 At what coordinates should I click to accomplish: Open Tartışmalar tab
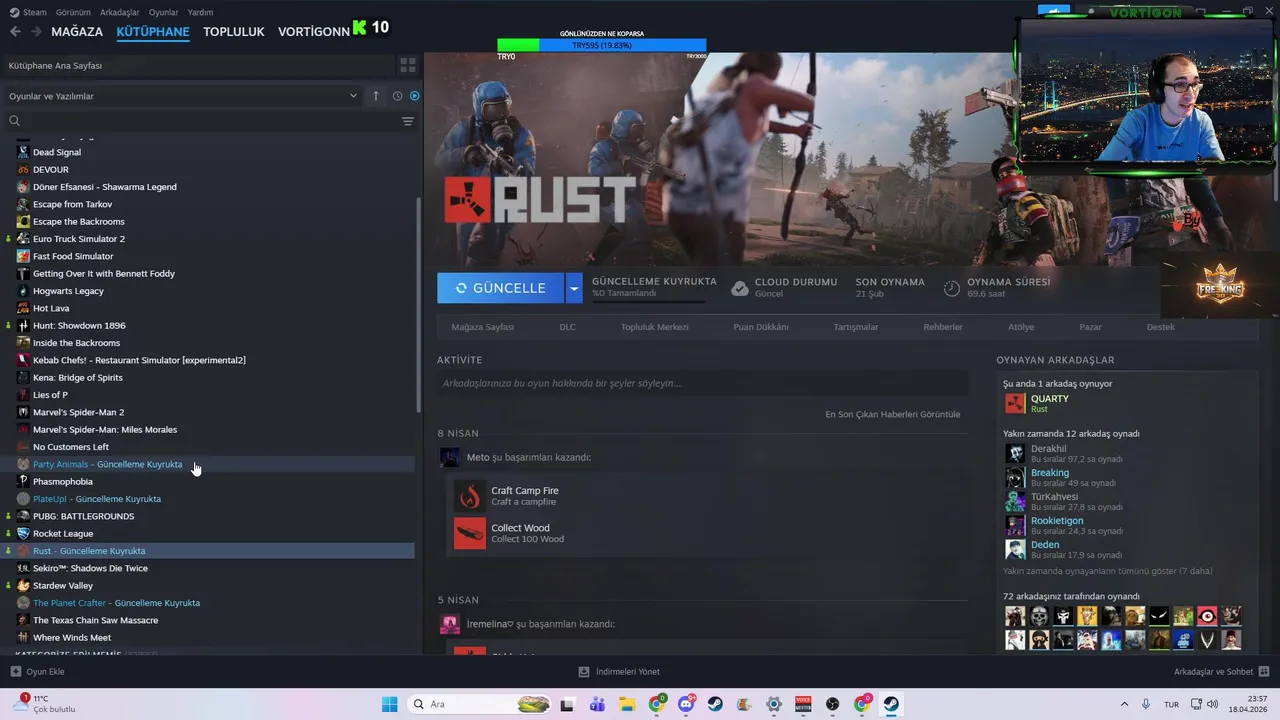click(x=856, y=327)
